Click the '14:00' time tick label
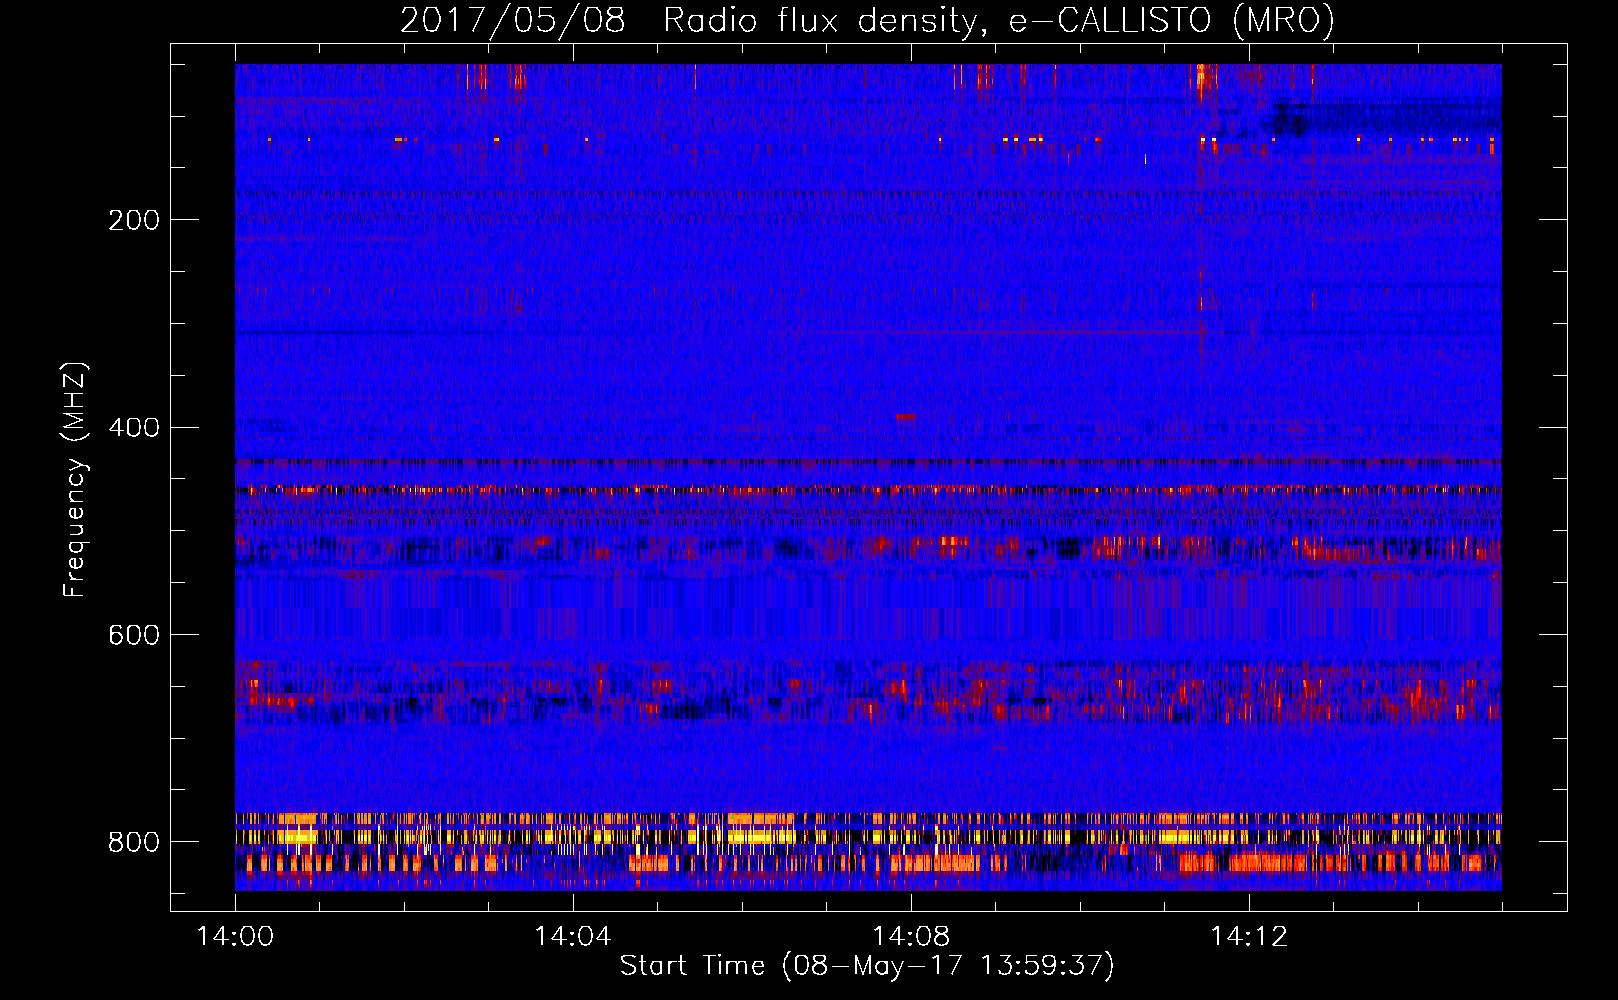The image size is (1618, 1000). coord(235,936)
